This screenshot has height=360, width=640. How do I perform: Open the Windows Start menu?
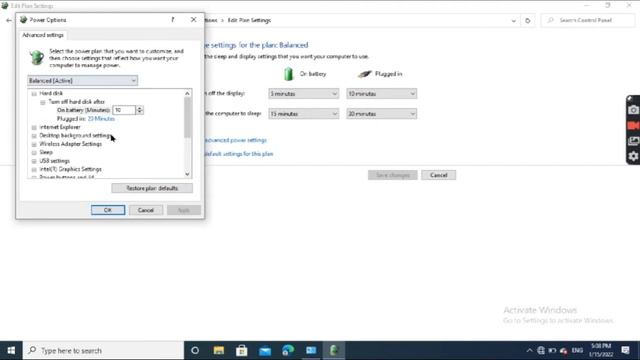(11, 351)
